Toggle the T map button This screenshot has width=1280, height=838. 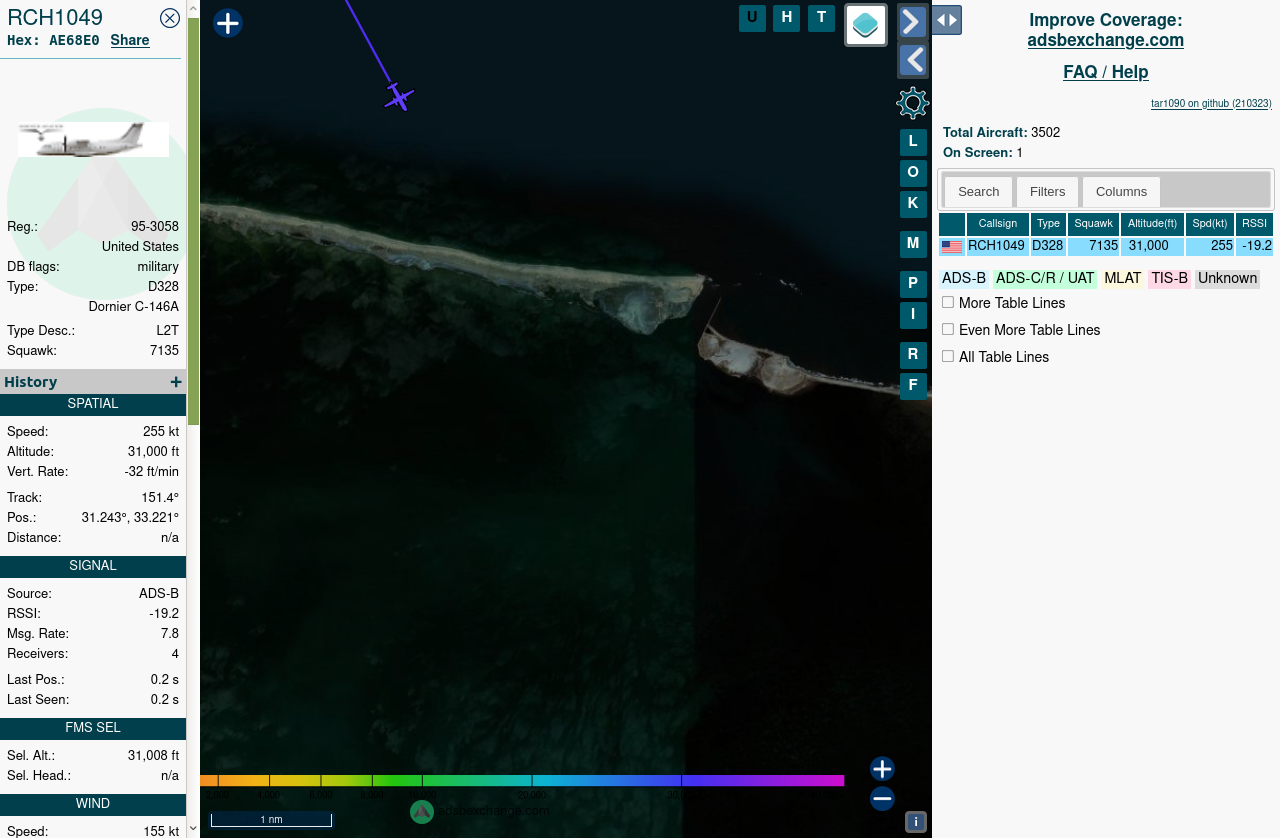click(x=821, y=18)
